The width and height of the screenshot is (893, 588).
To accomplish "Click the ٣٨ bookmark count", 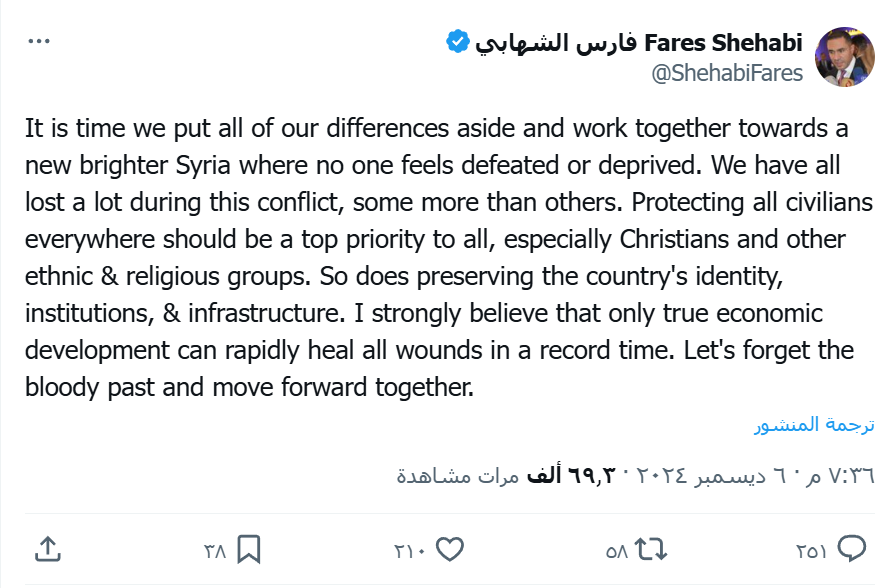I will tap(215, 550).
